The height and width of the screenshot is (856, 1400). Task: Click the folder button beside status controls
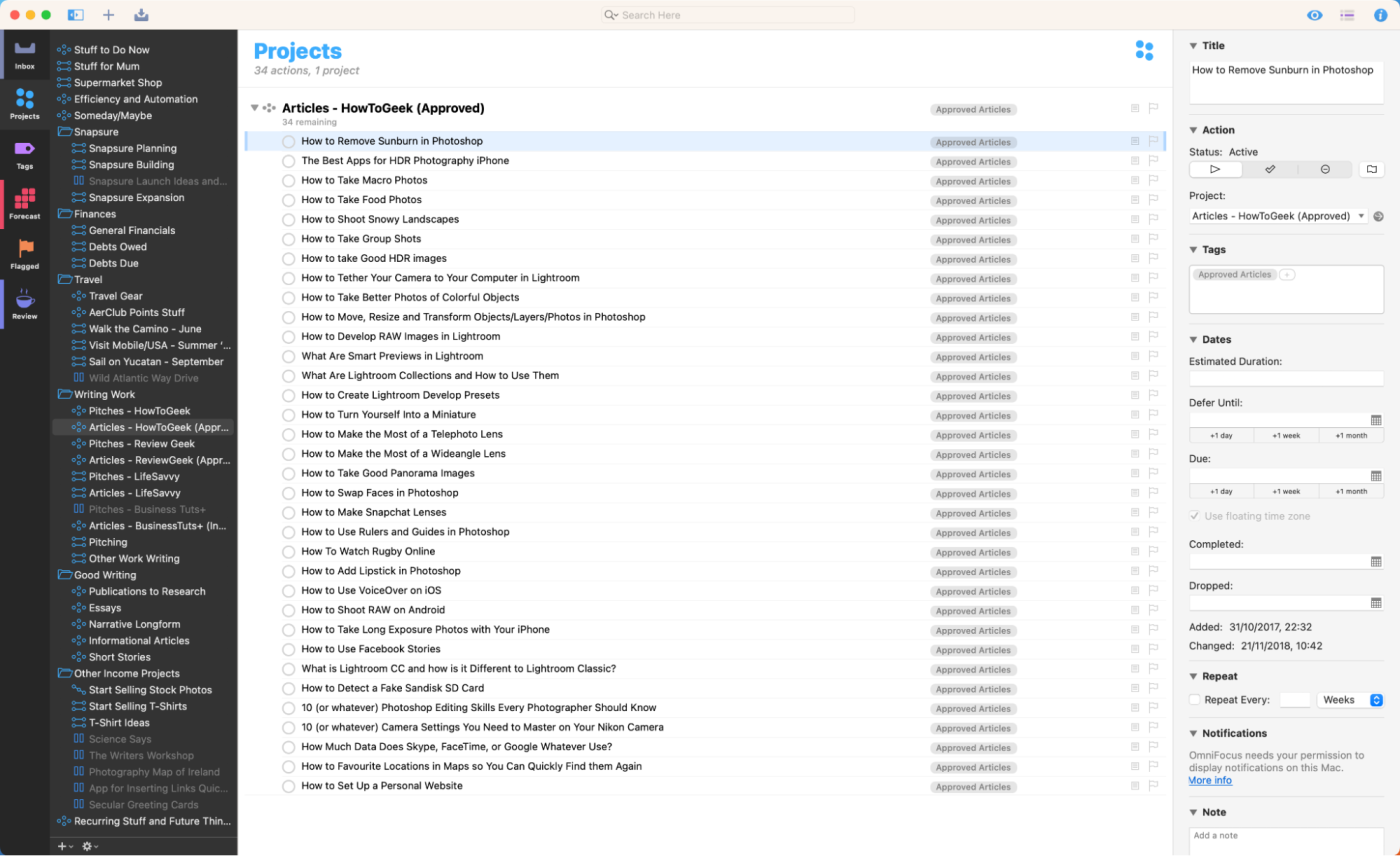[x=1372, y=170]
